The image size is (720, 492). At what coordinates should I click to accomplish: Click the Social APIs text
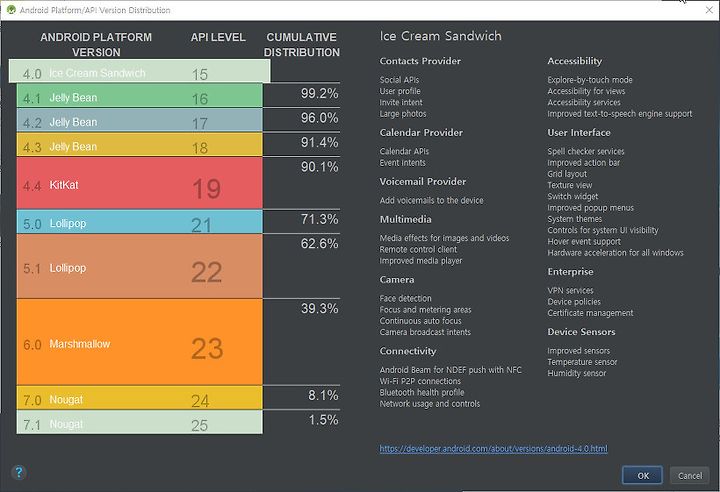(x=399, y=79)
